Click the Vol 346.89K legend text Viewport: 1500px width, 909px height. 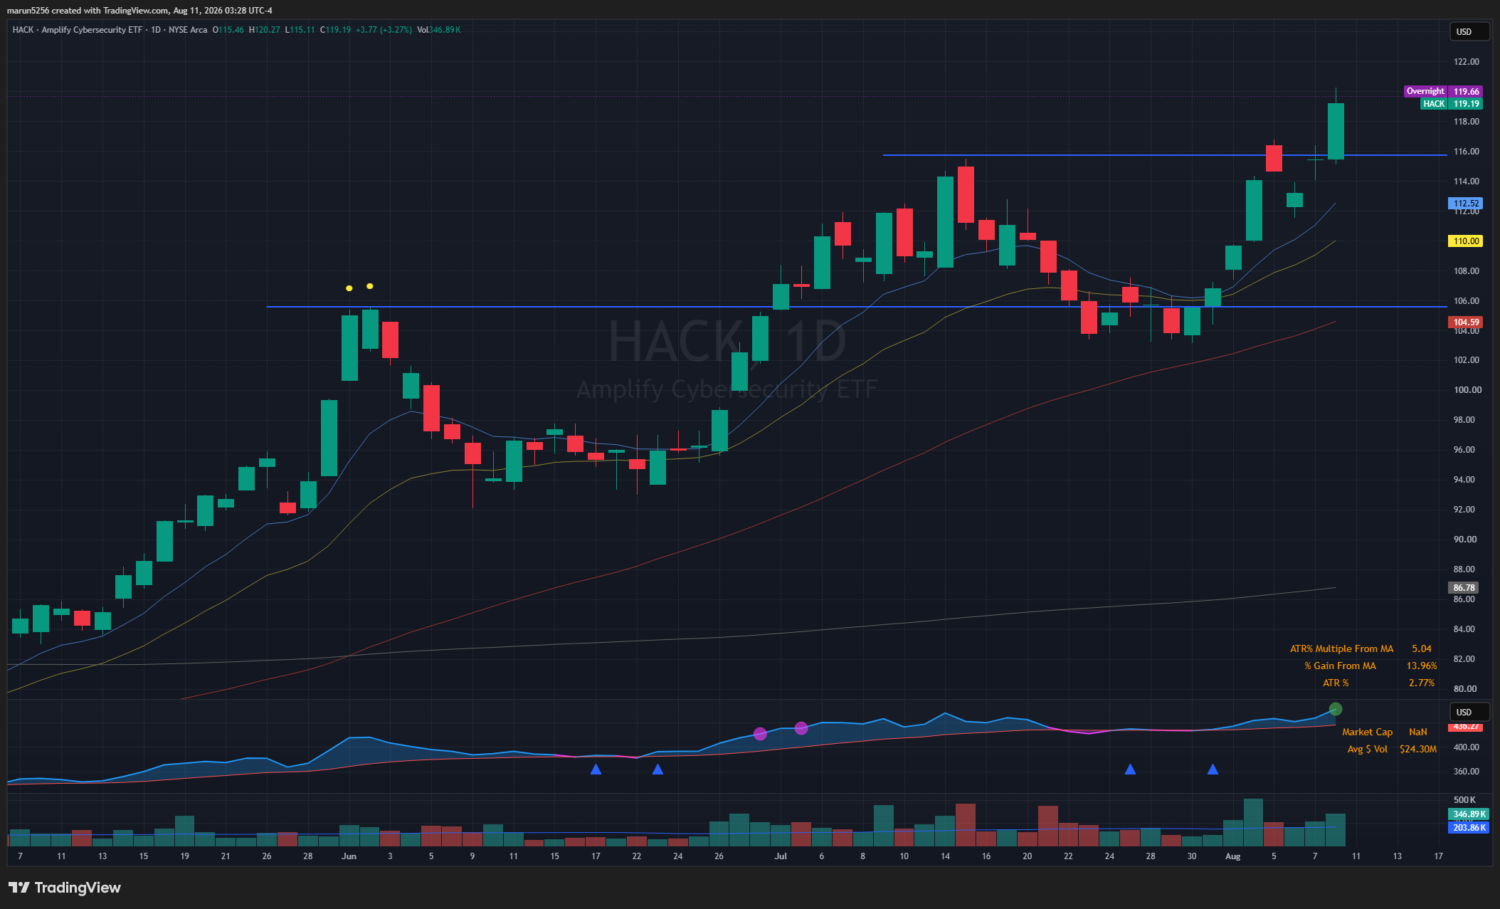click(x=439, y=30)
